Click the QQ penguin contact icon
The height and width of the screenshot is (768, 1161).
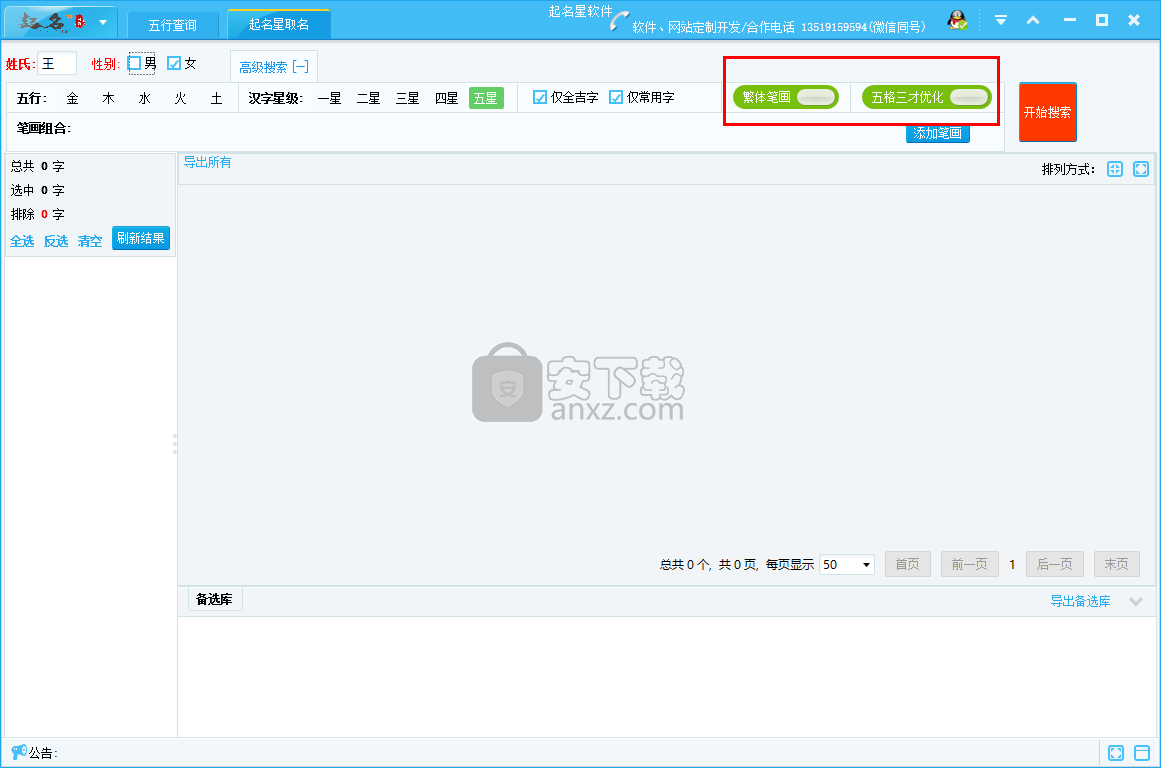957,20
